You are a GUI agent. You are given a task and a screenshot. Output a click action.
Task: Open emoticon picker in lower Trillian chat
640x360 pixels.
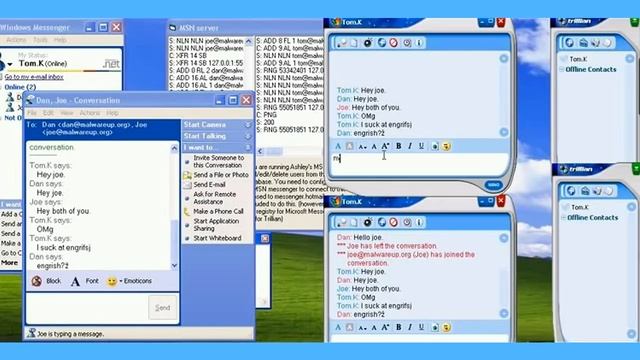pos(446,327)
